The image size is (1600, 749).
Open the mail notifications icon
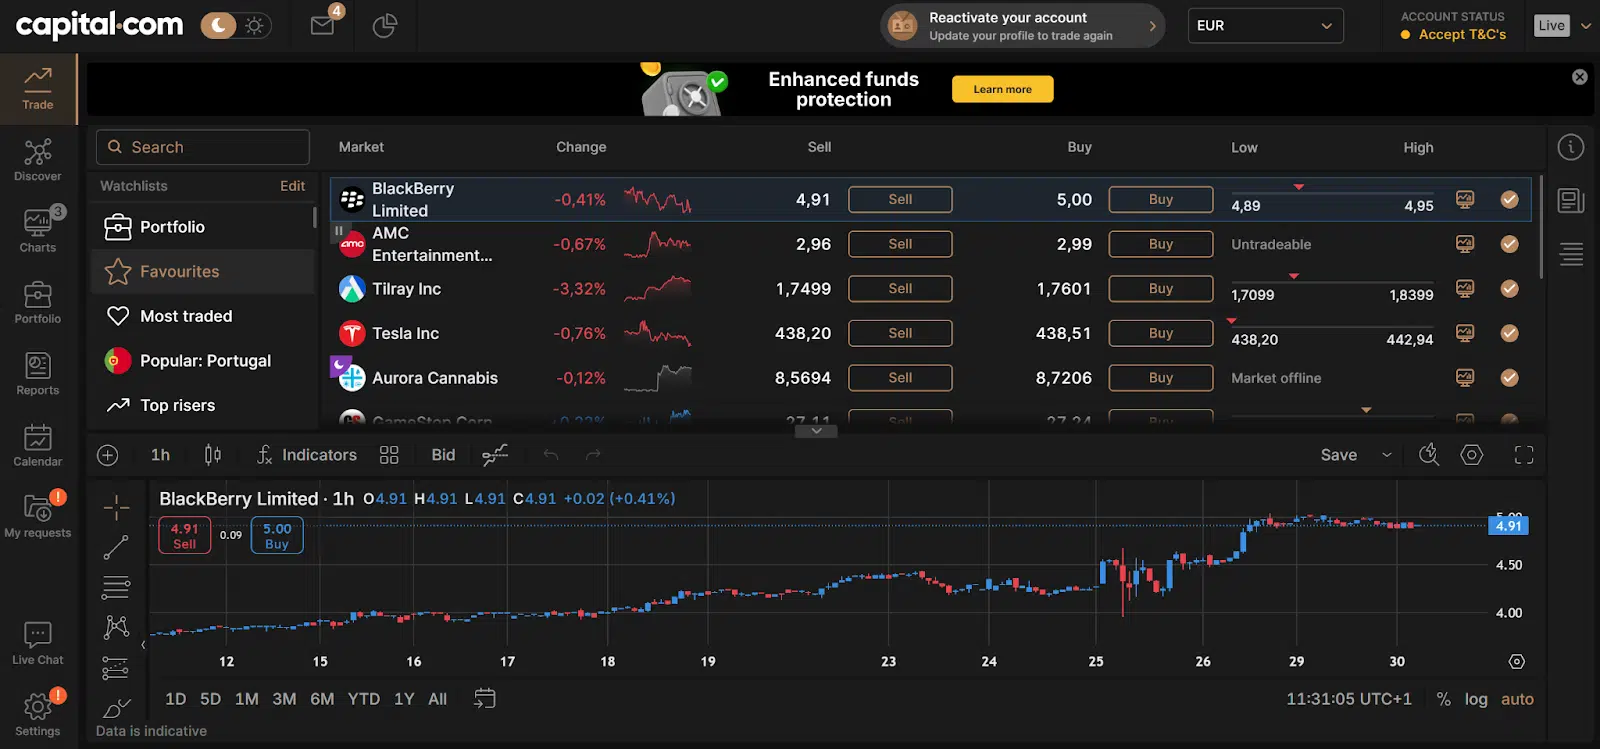[x=322, y=25]
